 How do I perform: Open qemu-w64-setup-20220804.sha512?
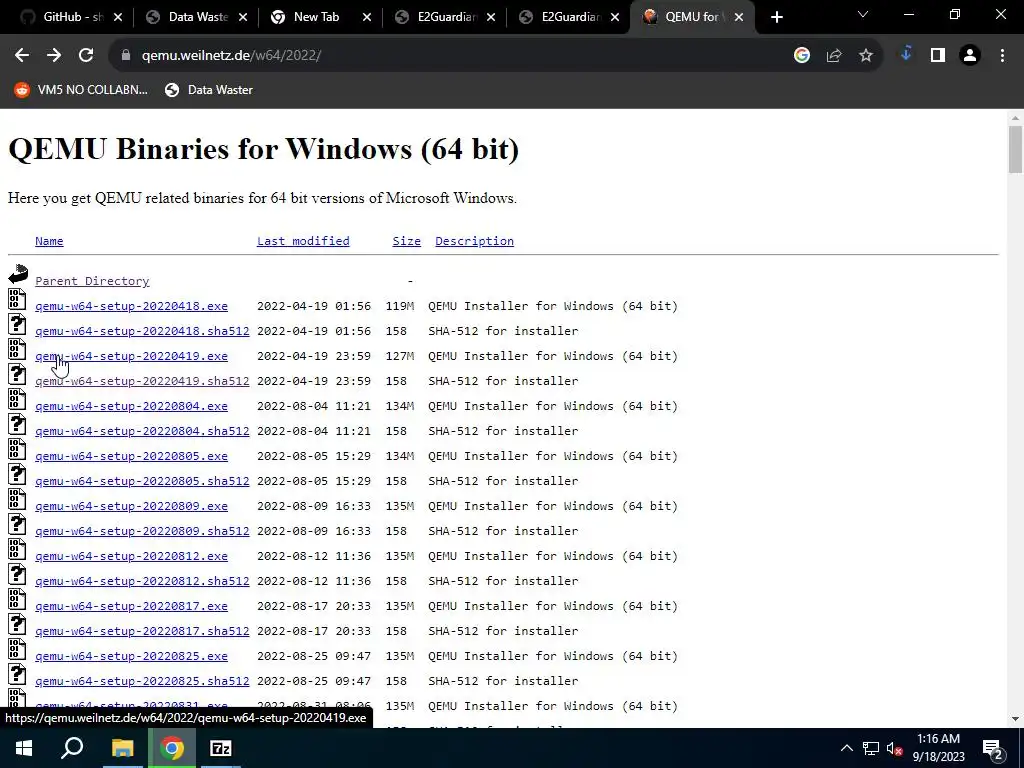142,431
